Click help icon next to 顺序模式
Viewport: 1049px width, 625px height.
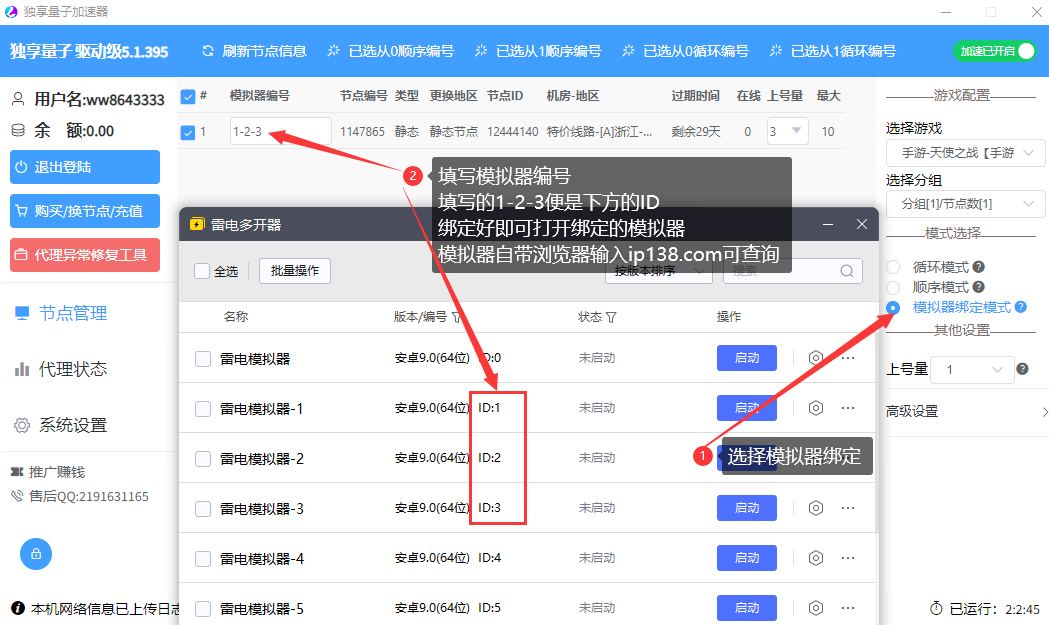pos(978,287)
